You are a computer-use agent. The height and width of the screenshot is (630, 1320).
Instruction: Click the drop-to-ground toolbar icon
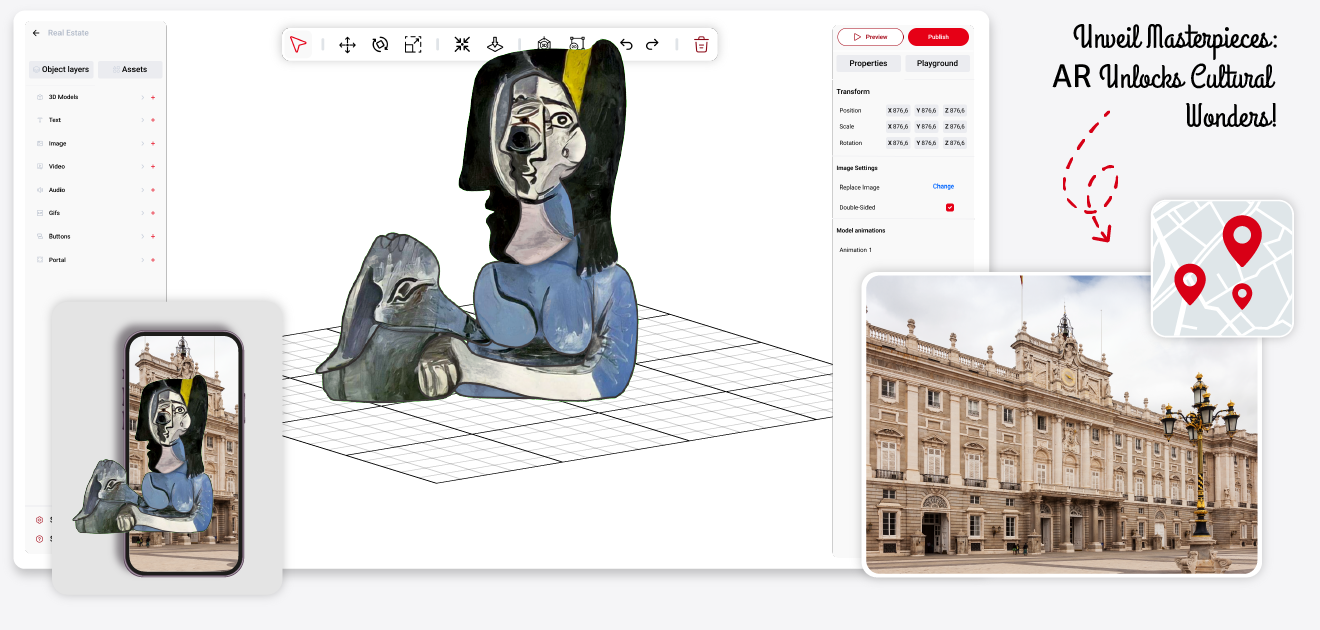click(x=496, y=44)
